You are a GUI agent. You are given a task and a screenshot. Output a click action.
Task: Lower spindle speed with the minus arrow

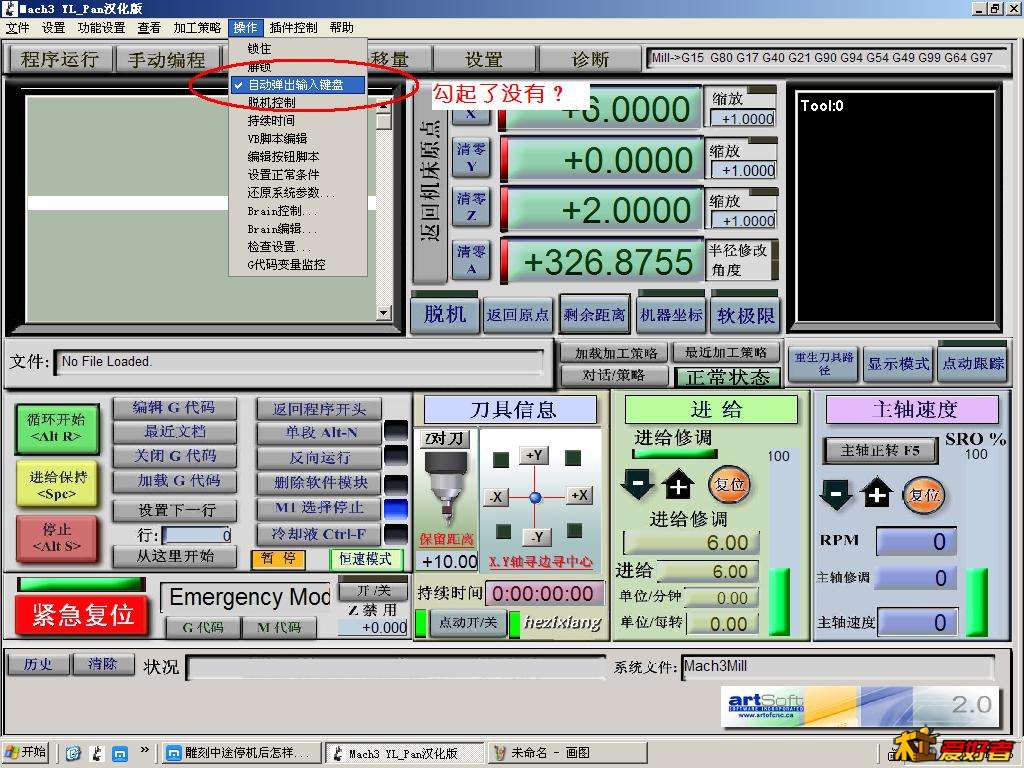click(x=836, y=495)
